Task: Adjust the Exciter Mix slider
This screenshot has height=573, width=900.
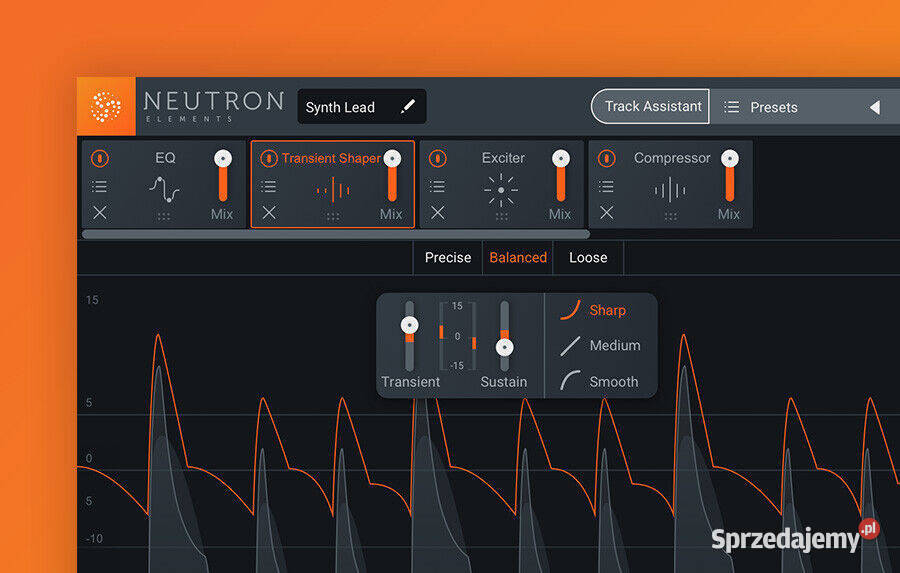Action: click(x=561, y=176)
